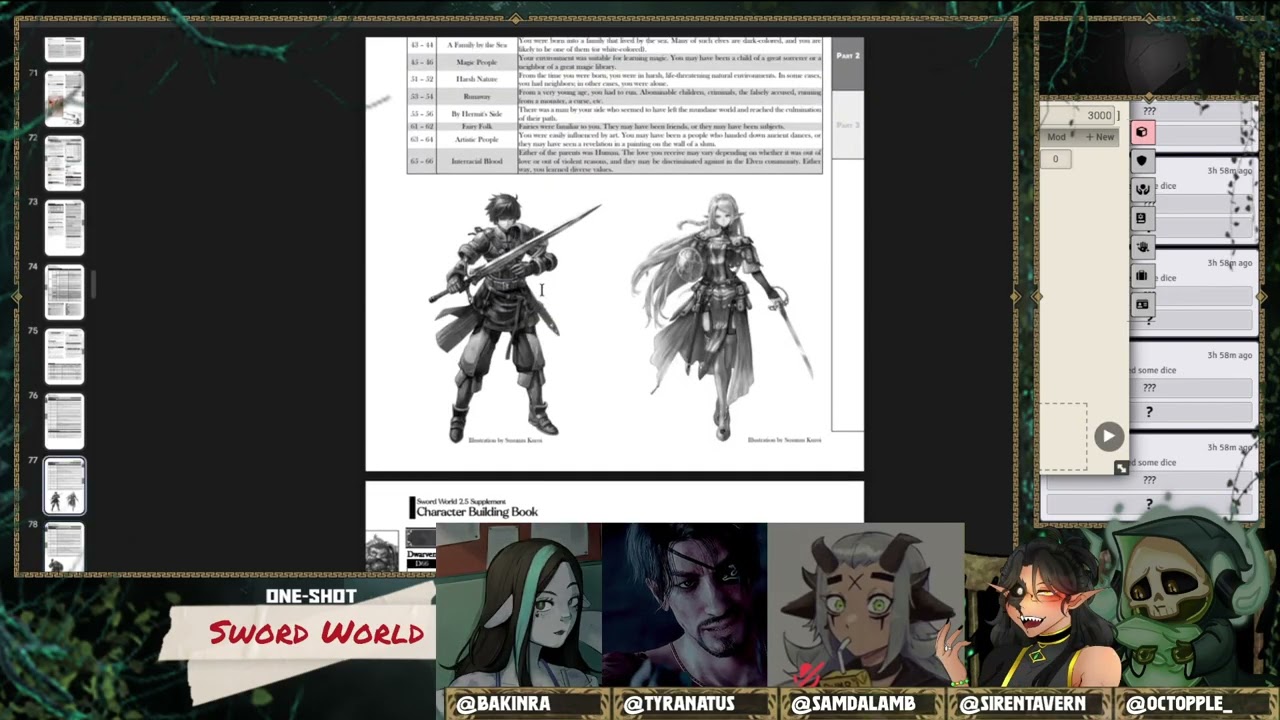Click the 'Character Building Book' heading

(x=477, y=511)
